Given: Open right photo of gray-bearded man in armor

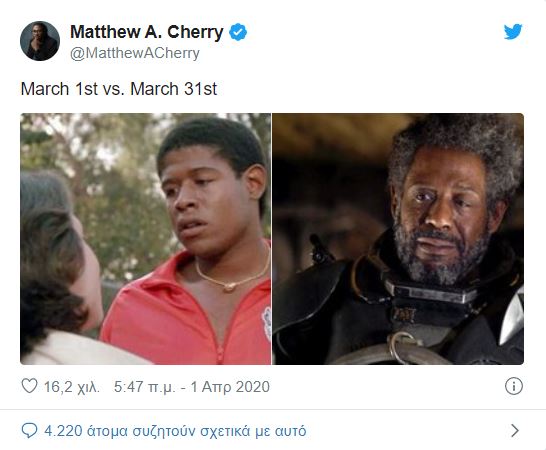Looking at the screenshot, I should point(398,239).
